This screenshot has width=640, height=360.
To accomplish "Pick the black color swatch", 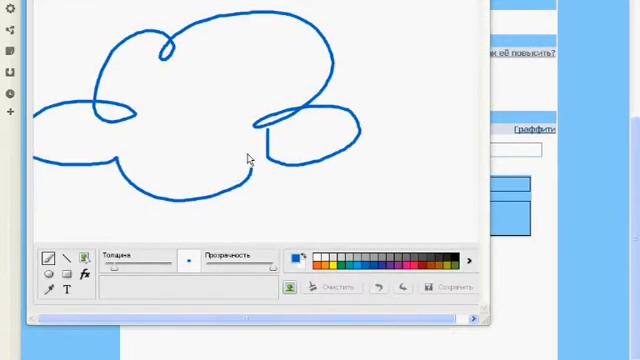I will click(x=455, y=257).
